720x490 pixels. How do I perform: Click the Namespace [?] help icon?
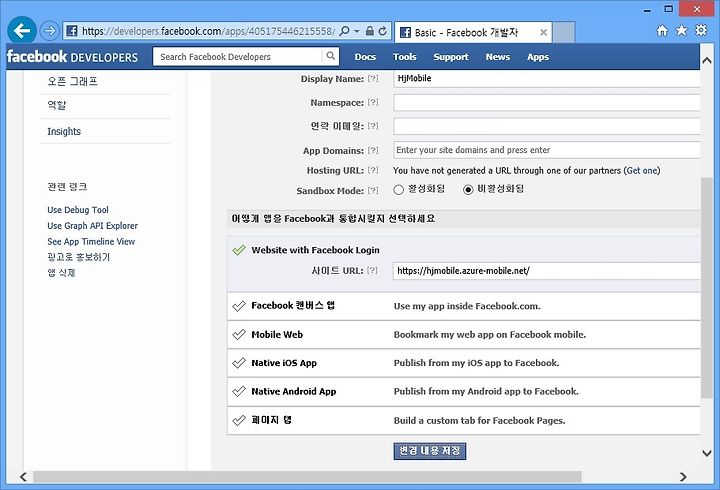(x=373, y=102)
